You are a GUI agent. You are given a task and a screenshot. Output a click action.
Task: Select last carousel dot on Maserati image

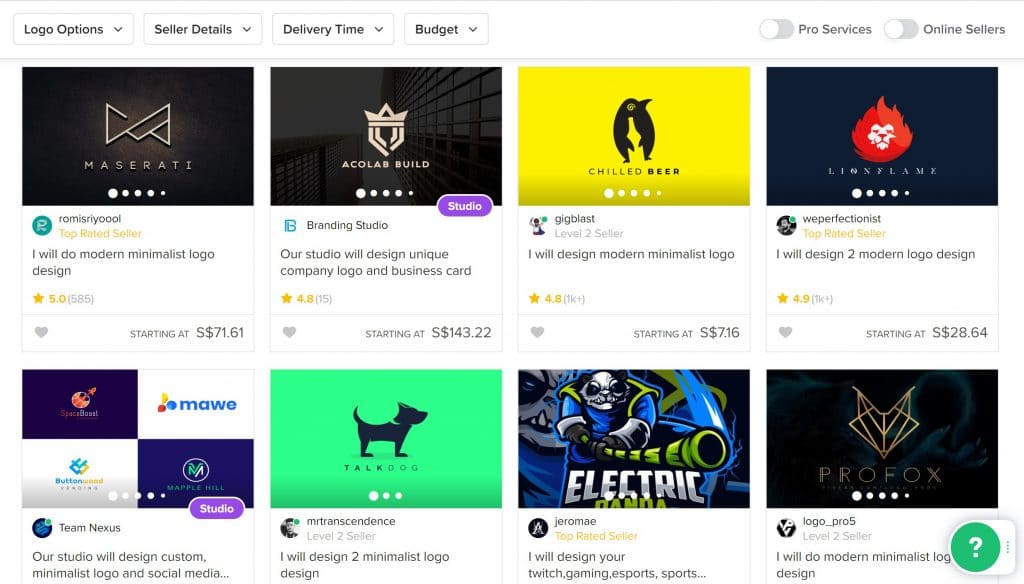point(163,193)
